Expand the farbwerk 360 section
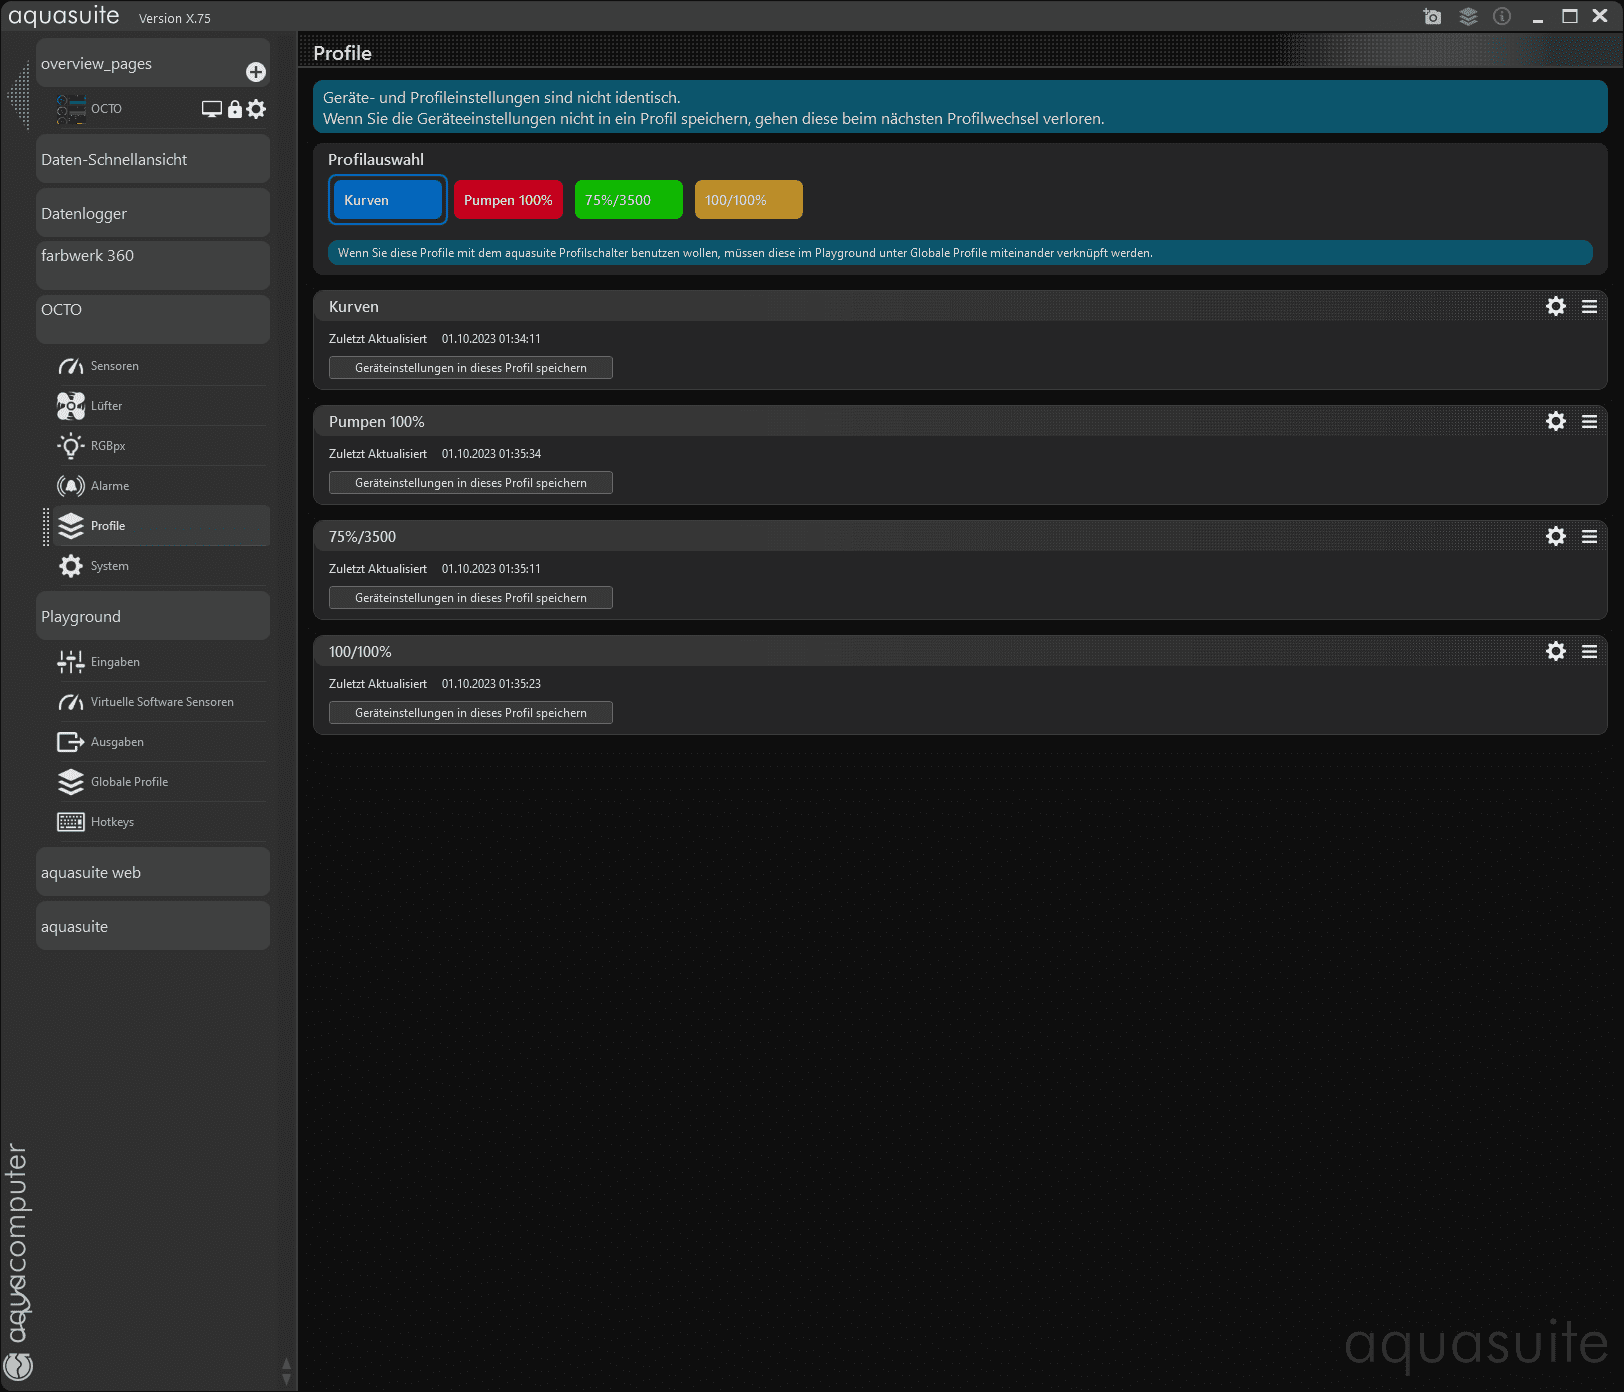 pos(153,265)
